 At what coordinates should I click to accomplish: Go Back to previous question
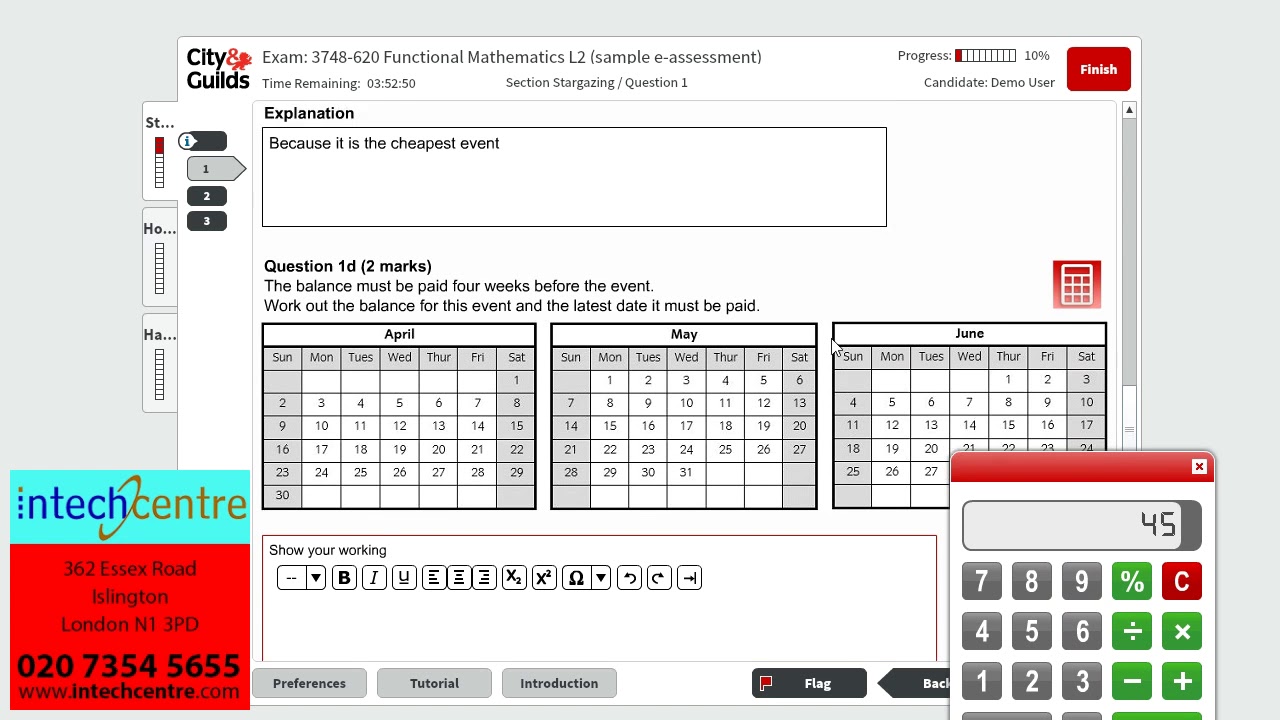[x=917, y=683]
